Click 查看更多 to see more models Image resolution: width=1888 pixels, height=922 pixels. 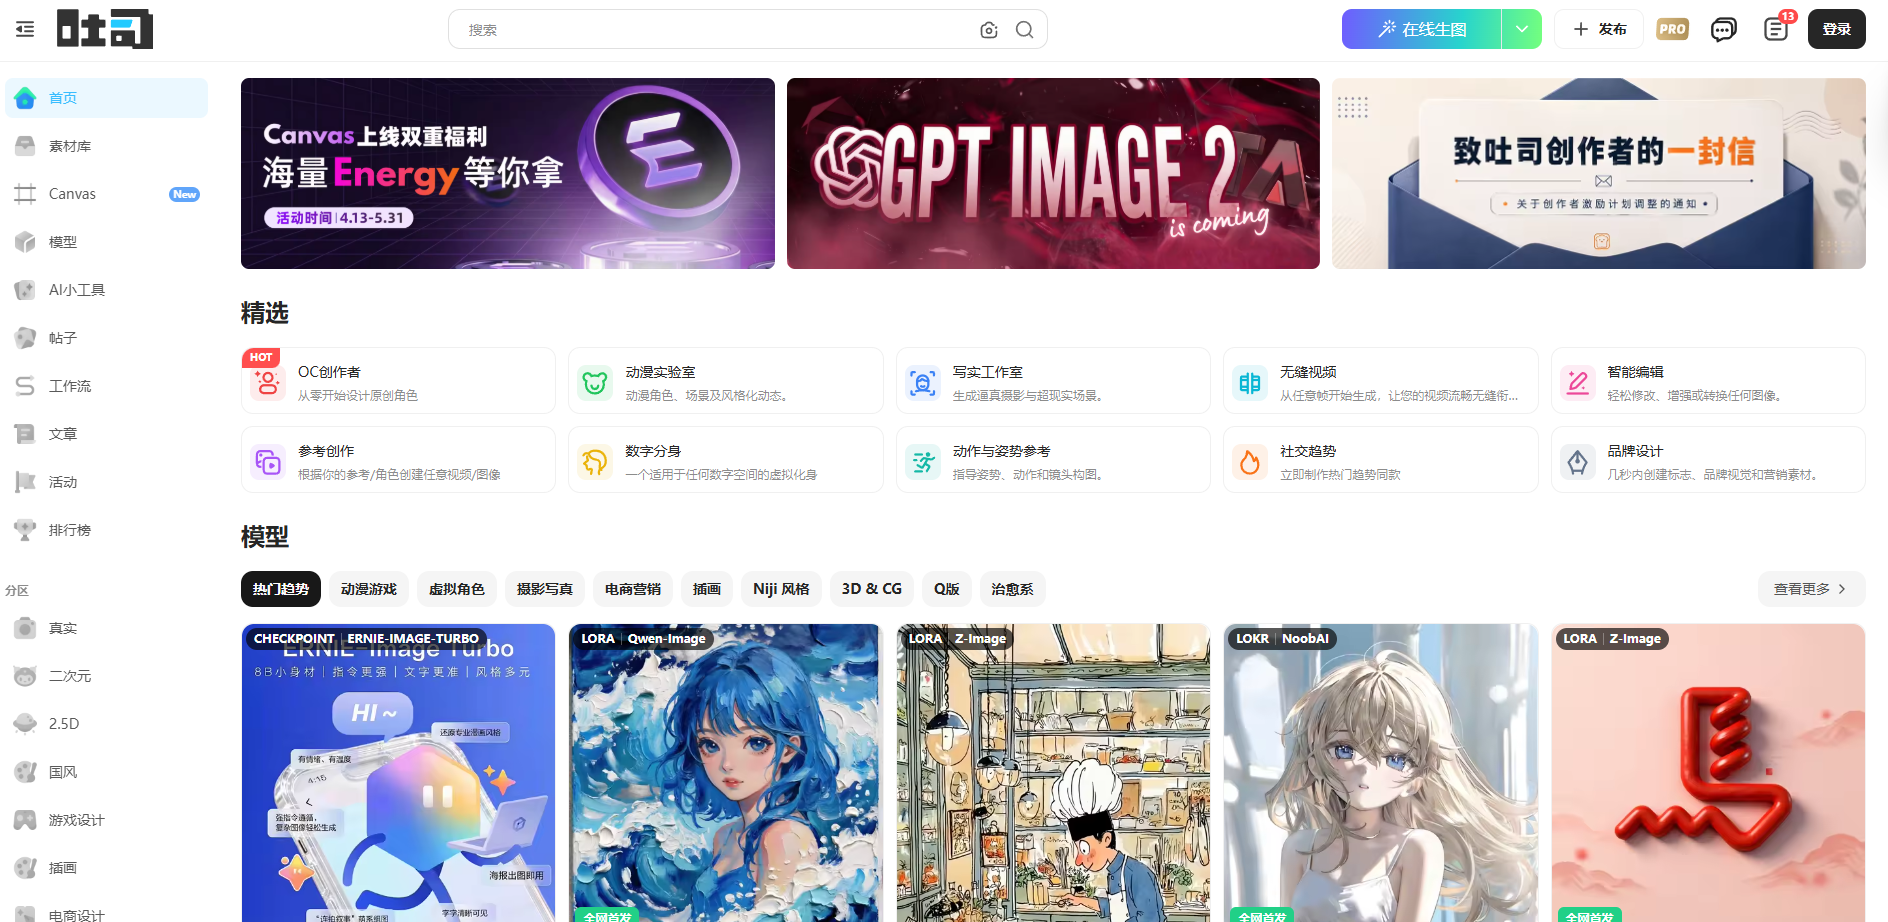coord(1812,589)
